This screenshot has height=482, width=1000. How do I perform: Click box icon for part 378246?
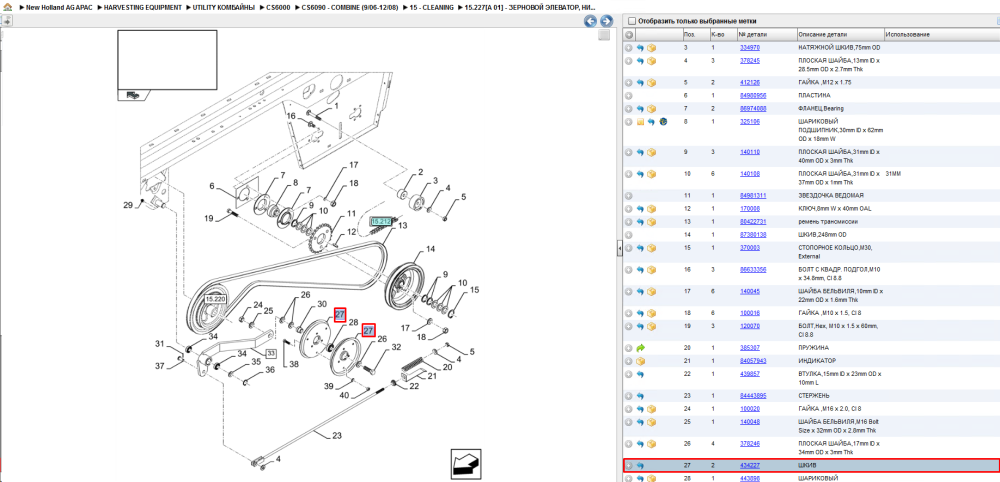(x=652, y=444)
